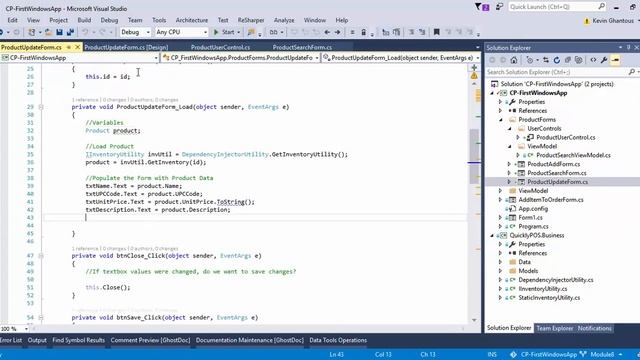Open the Output tab
Viewport: 640px width, 360px height.
(x=37, y=340)
